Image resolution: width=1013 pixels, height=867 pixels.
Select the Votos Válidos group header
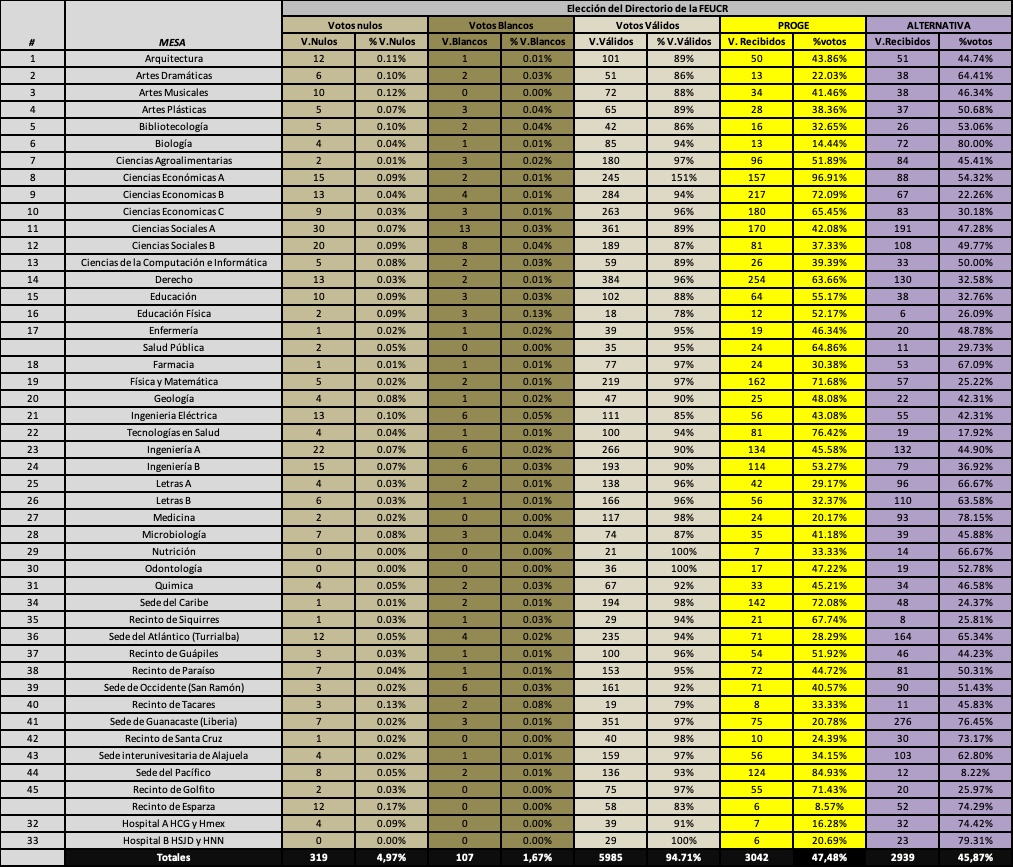tap(647, 25)
